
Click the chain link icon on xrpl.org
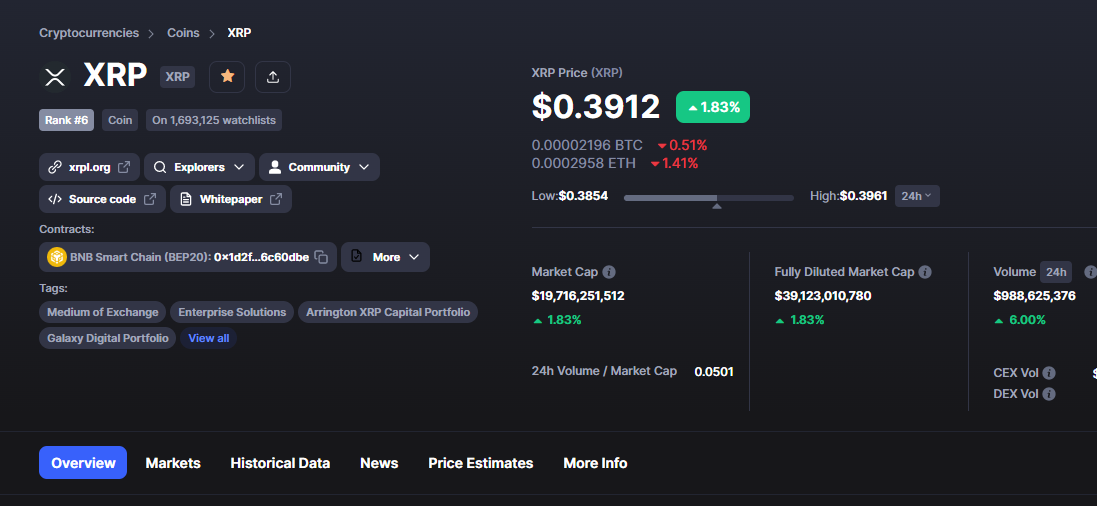[x=55, y=167]
